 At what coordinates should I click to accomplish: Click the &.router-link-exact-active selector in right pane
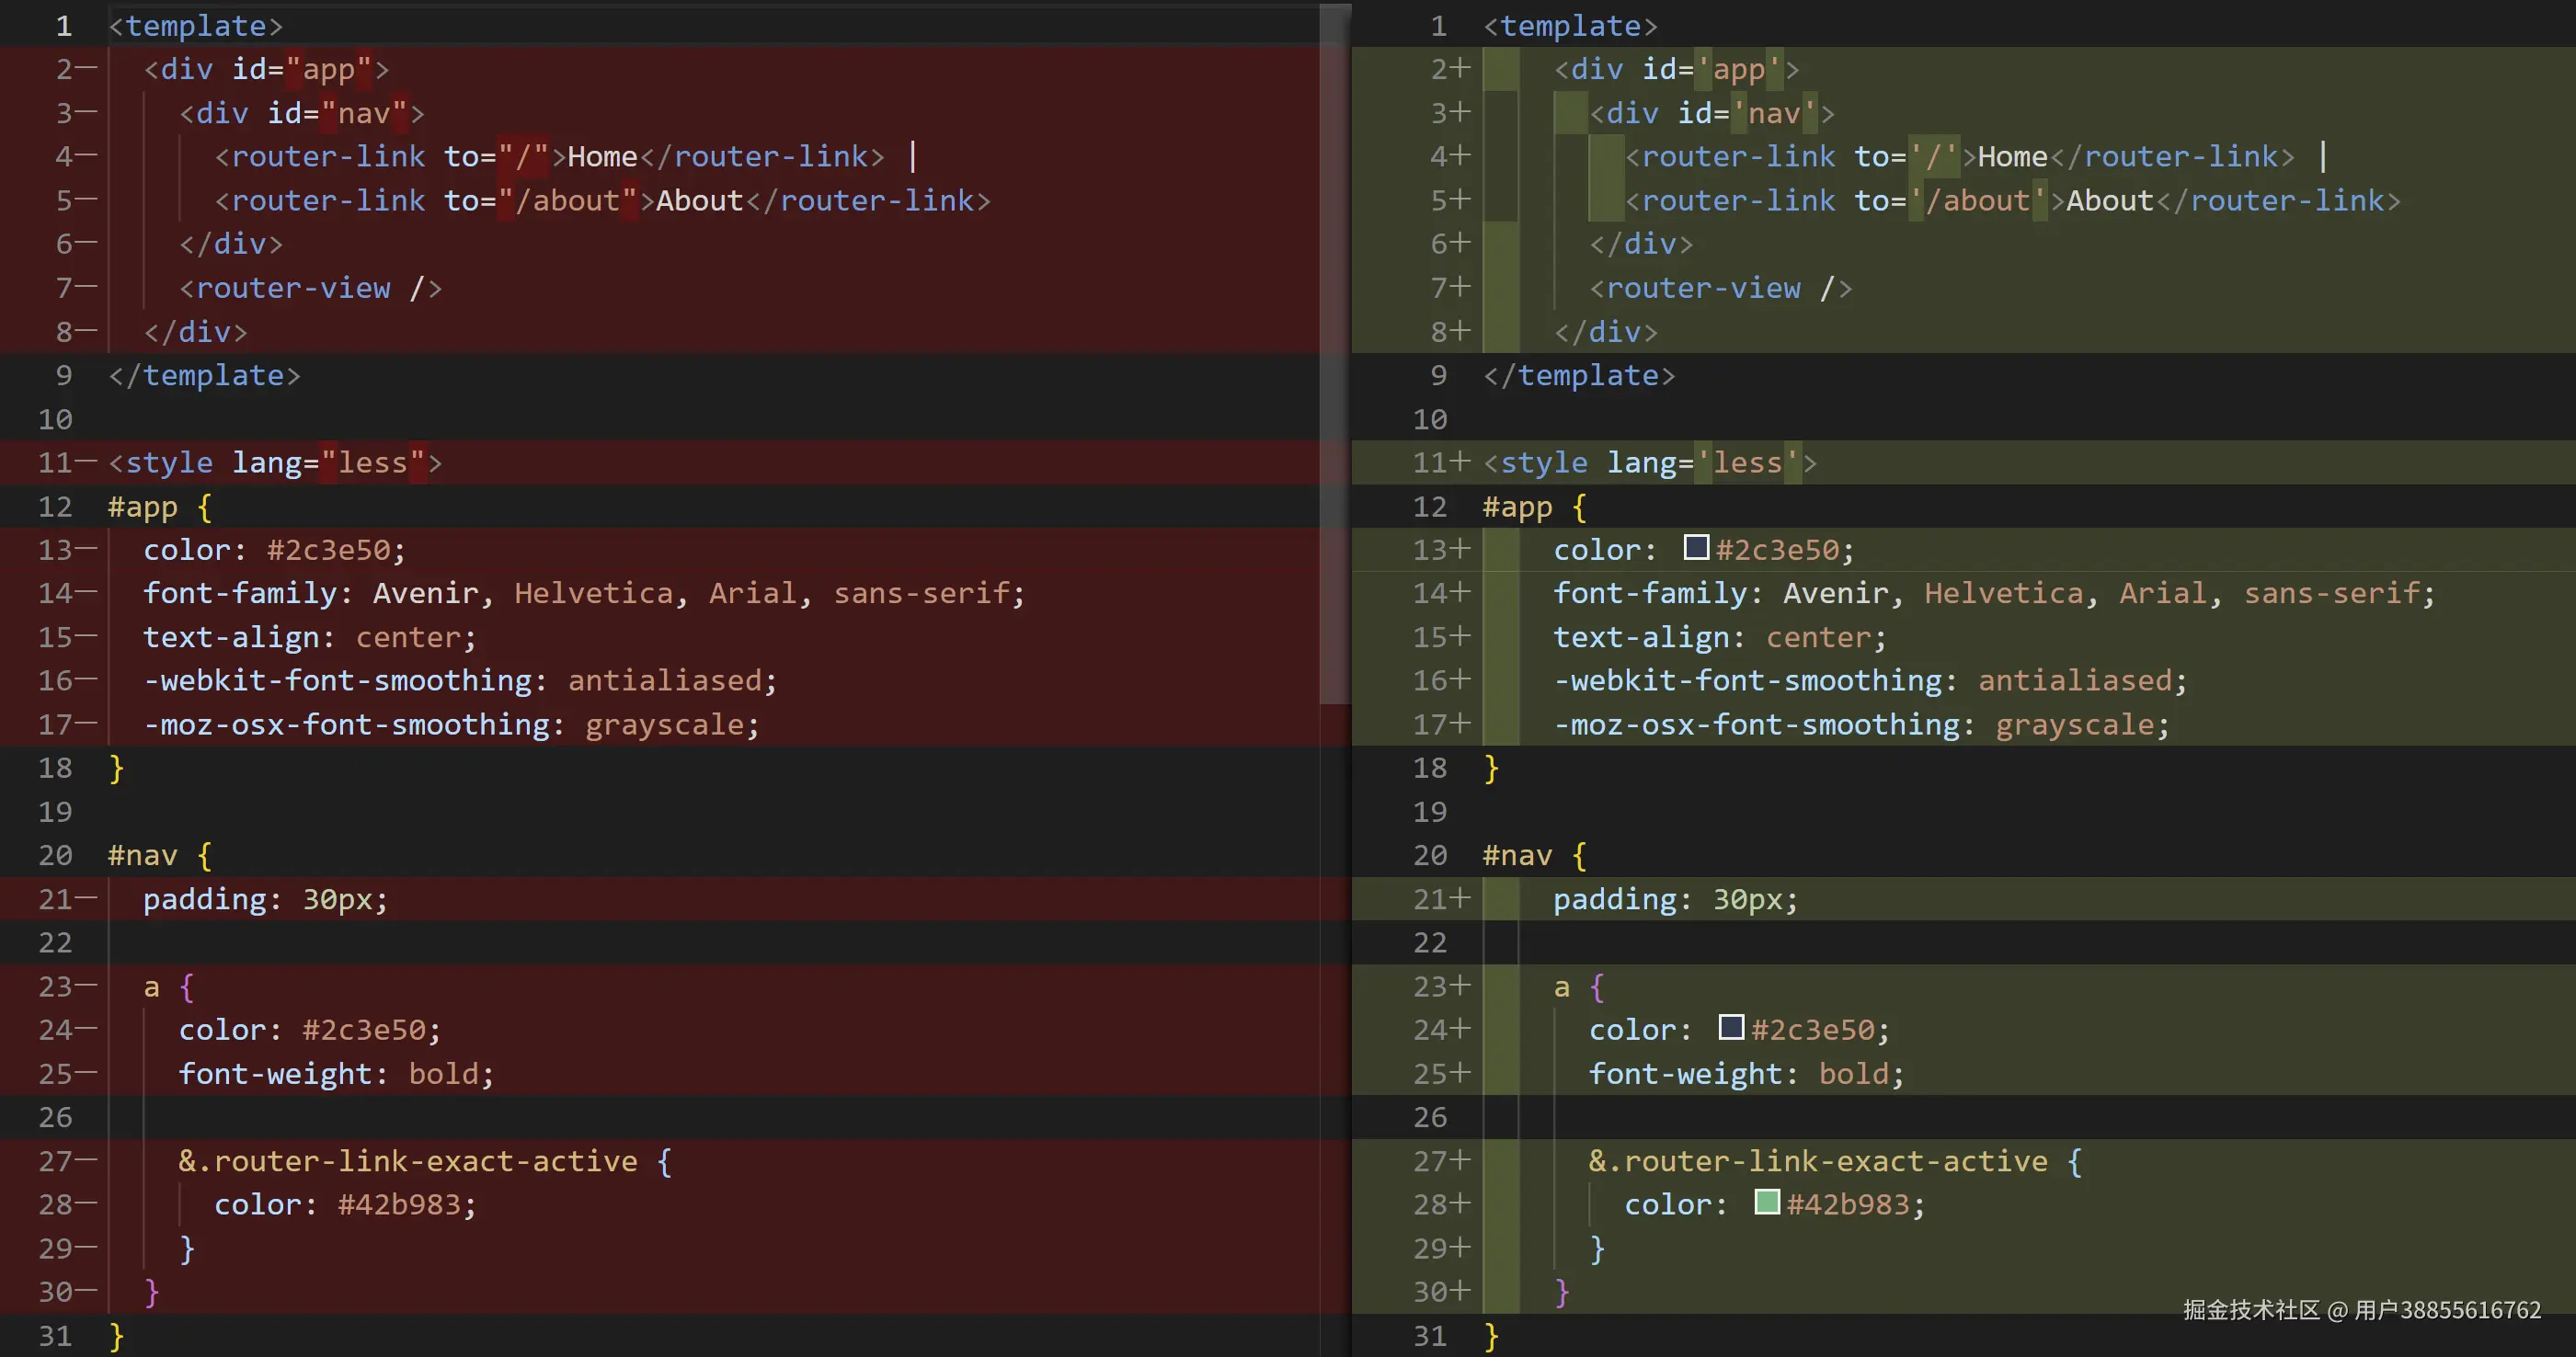[1817, 1161]
